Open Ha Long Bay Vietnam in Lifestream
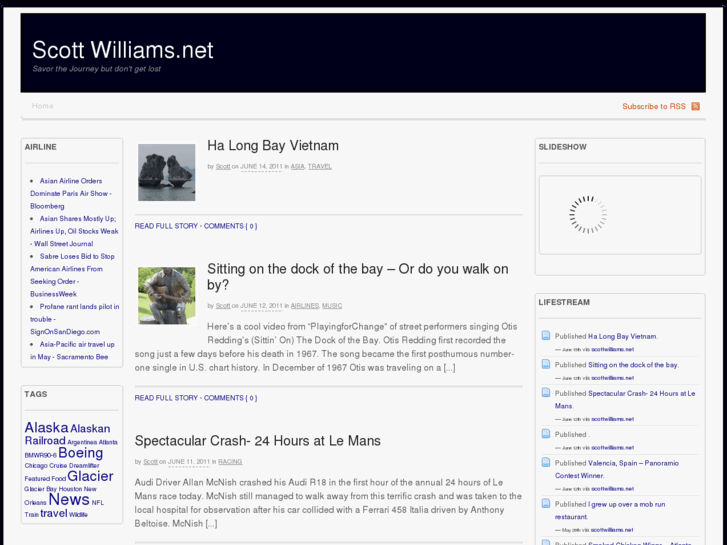The width and height of the screenshot is (727, 545). coord(622,336)
